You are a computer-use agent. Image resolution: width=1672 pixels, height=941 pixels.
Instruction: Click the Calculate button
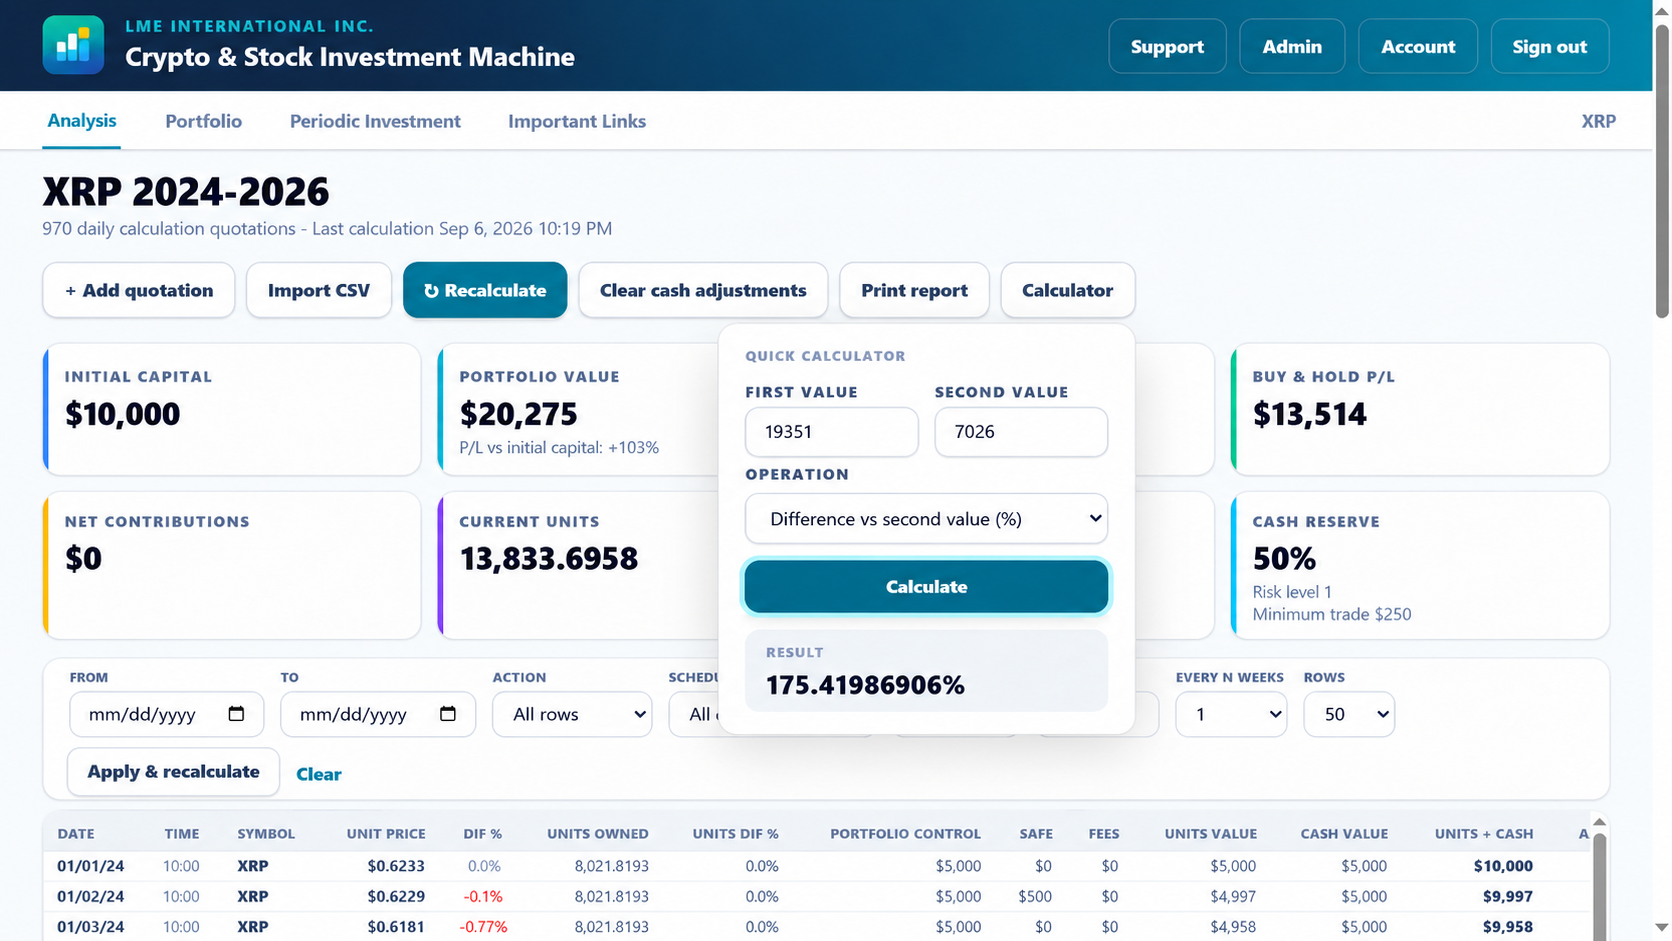coord(927,587)
